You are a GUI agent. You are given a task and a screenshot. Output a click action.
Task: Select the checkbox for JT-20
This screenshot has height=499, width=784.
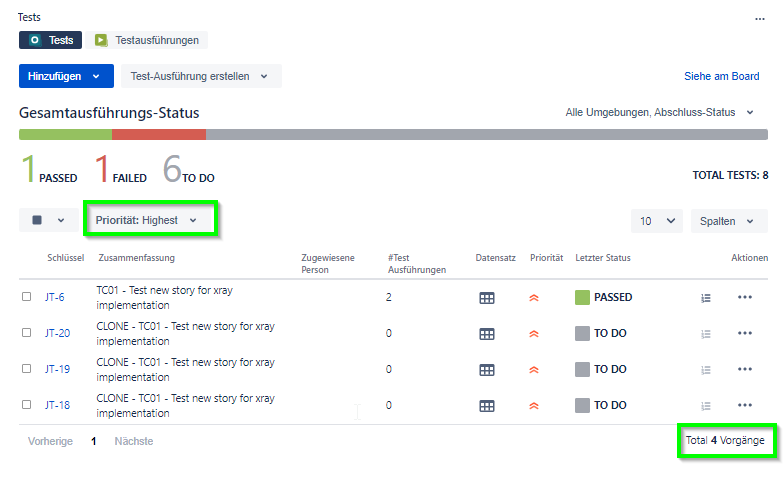coord(26,332)
